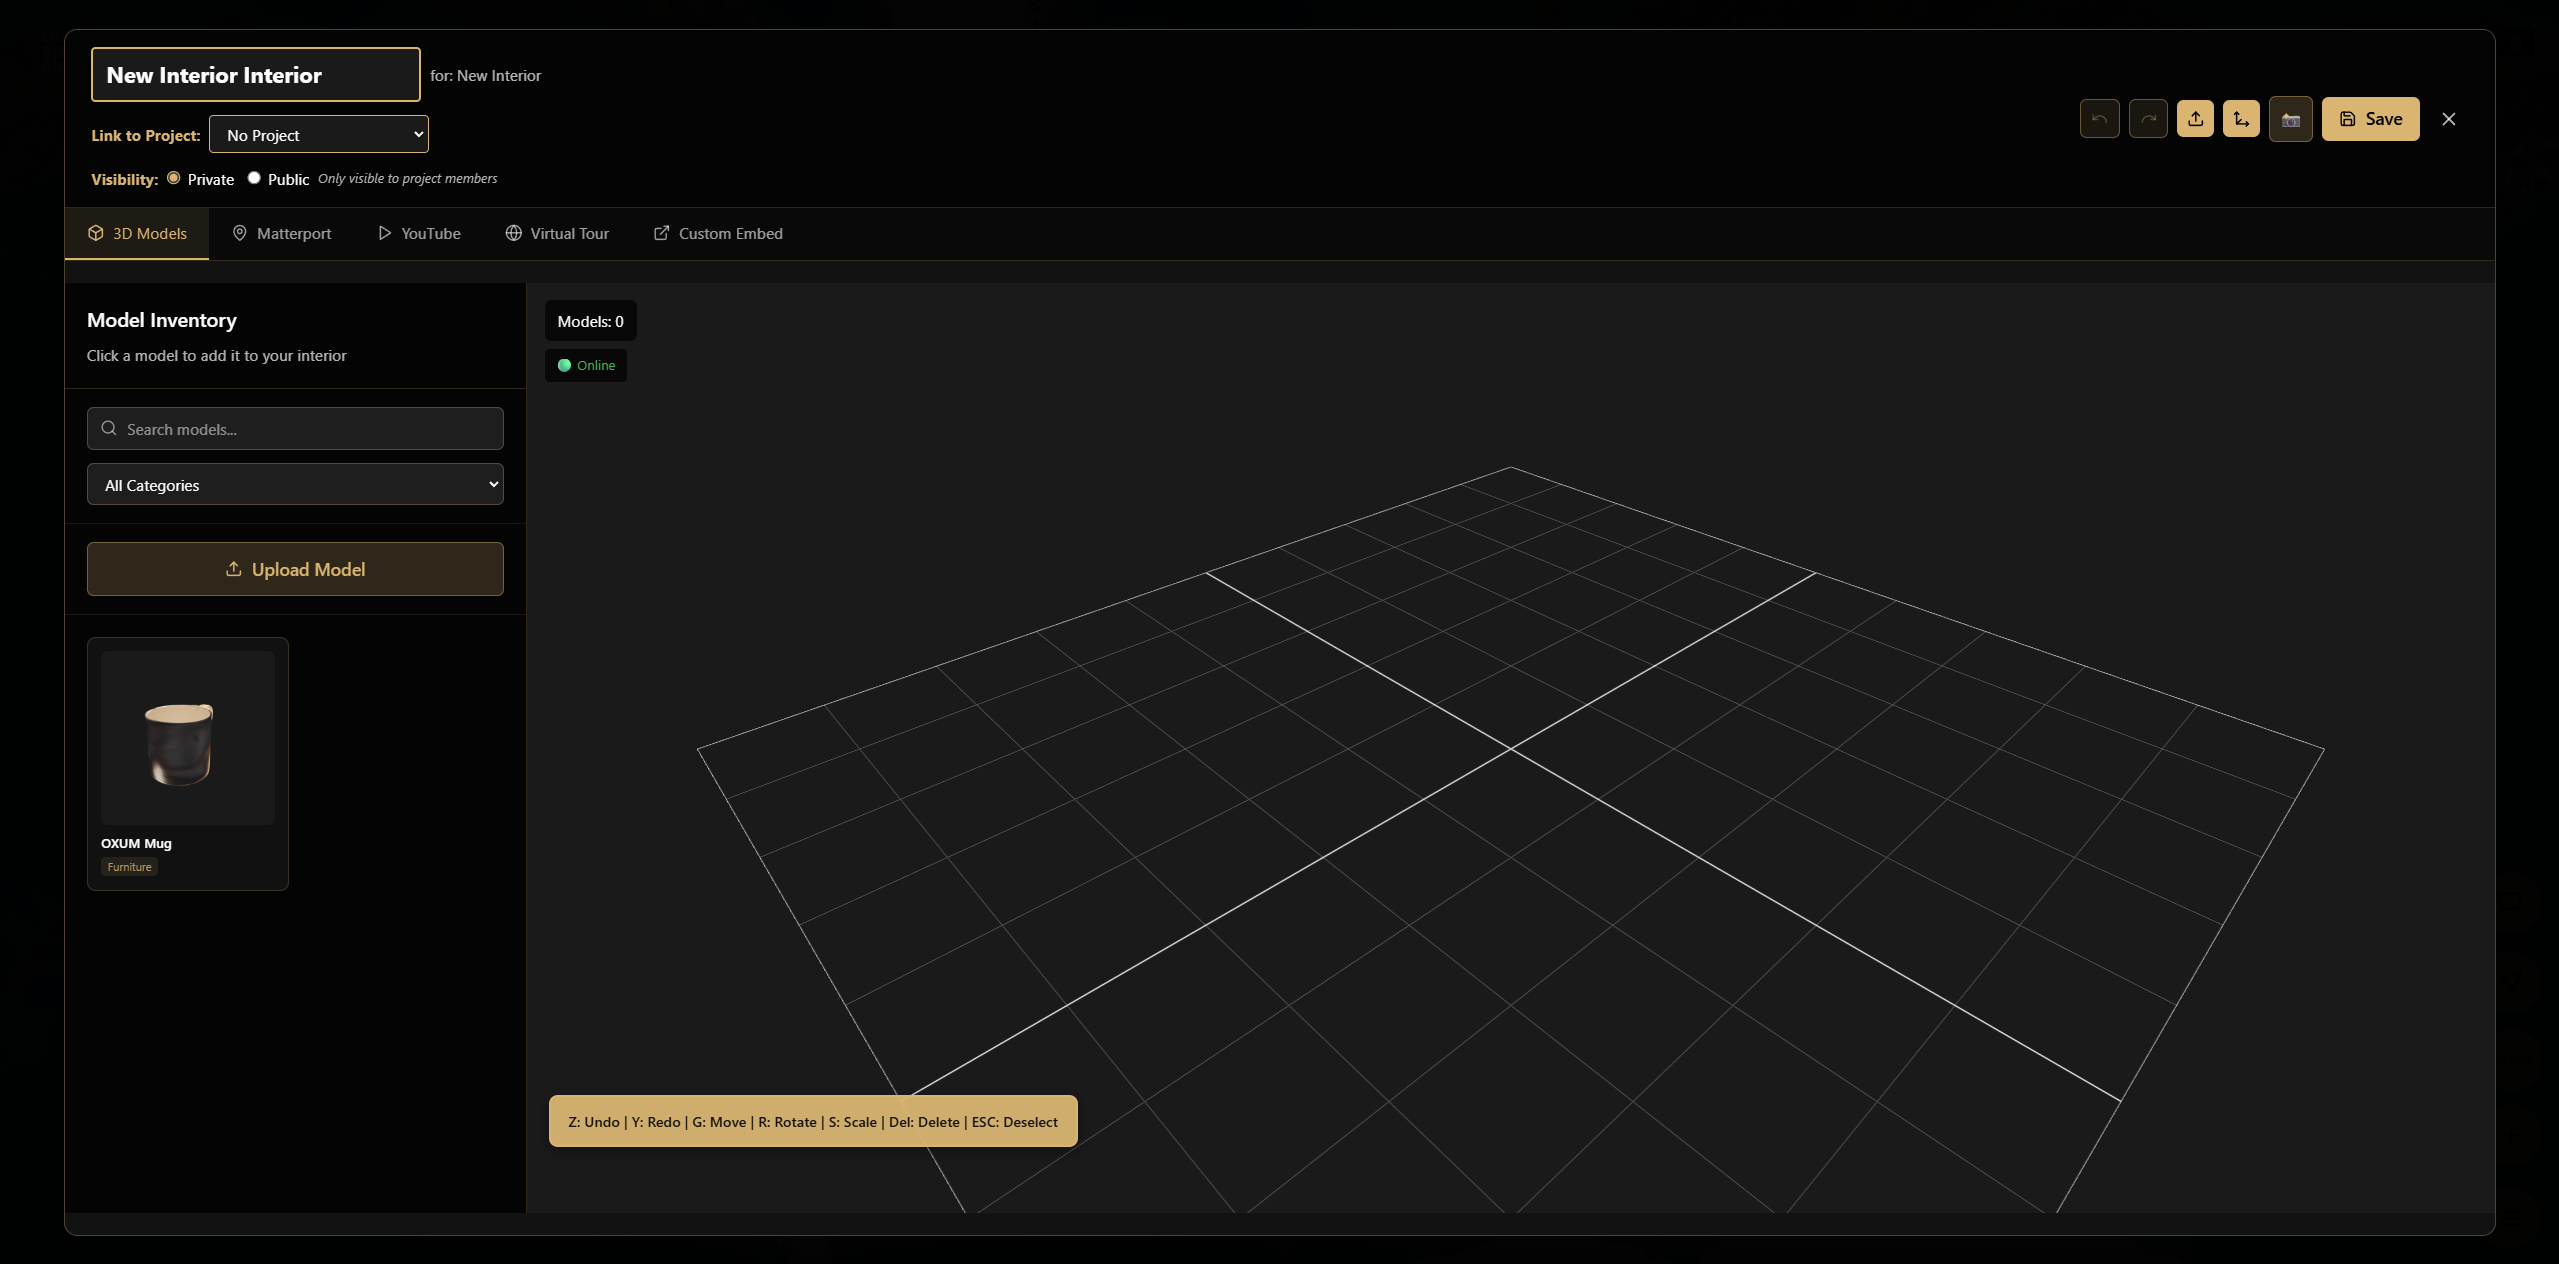Screen dimensions: 2559x1264
Task: Click the magnifier icon in search box
Action: pyautogui.click(x=109, y=428)
